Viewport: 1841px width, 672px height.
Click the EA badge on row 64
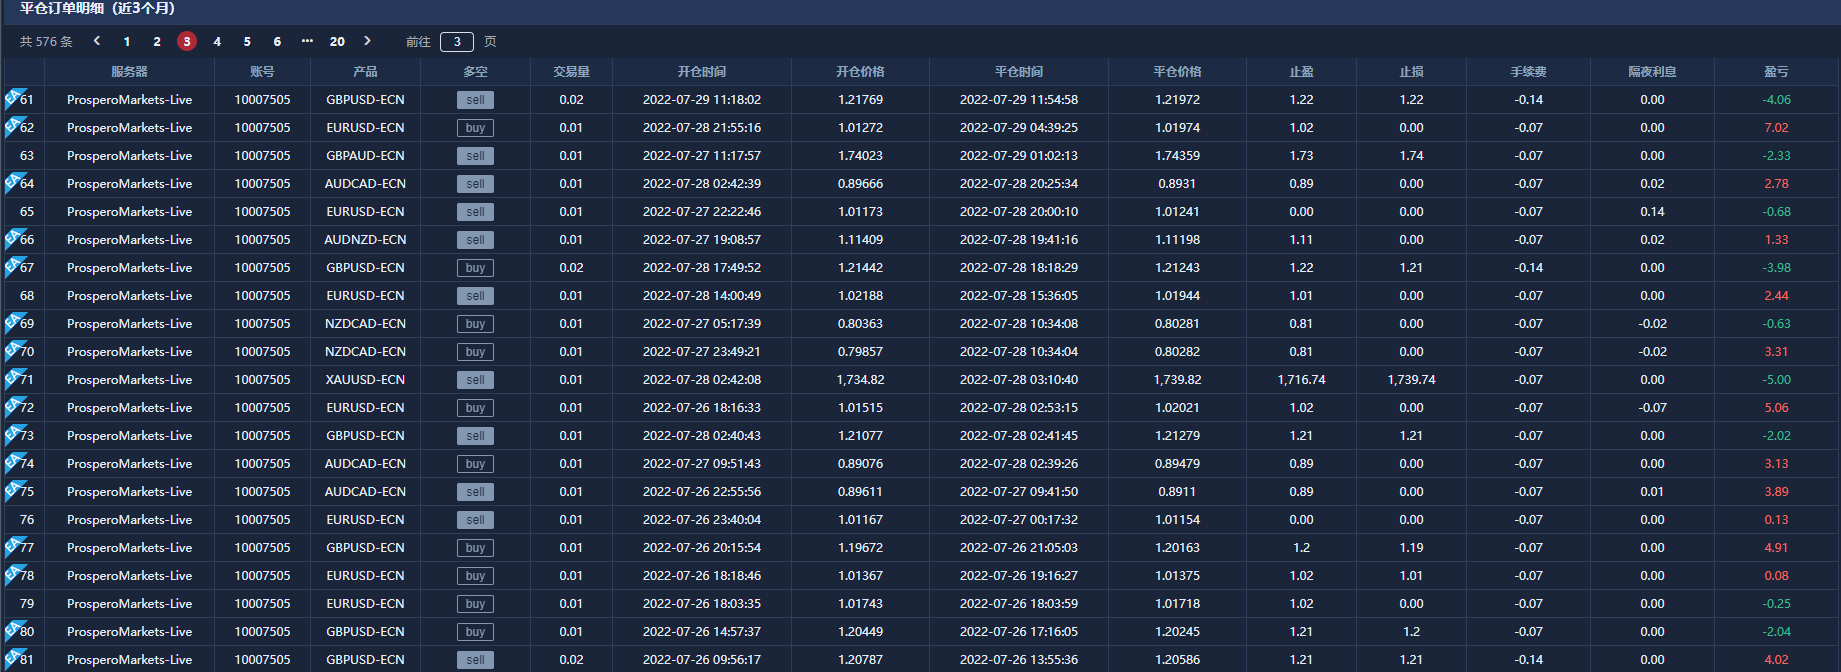pos(13,181)
